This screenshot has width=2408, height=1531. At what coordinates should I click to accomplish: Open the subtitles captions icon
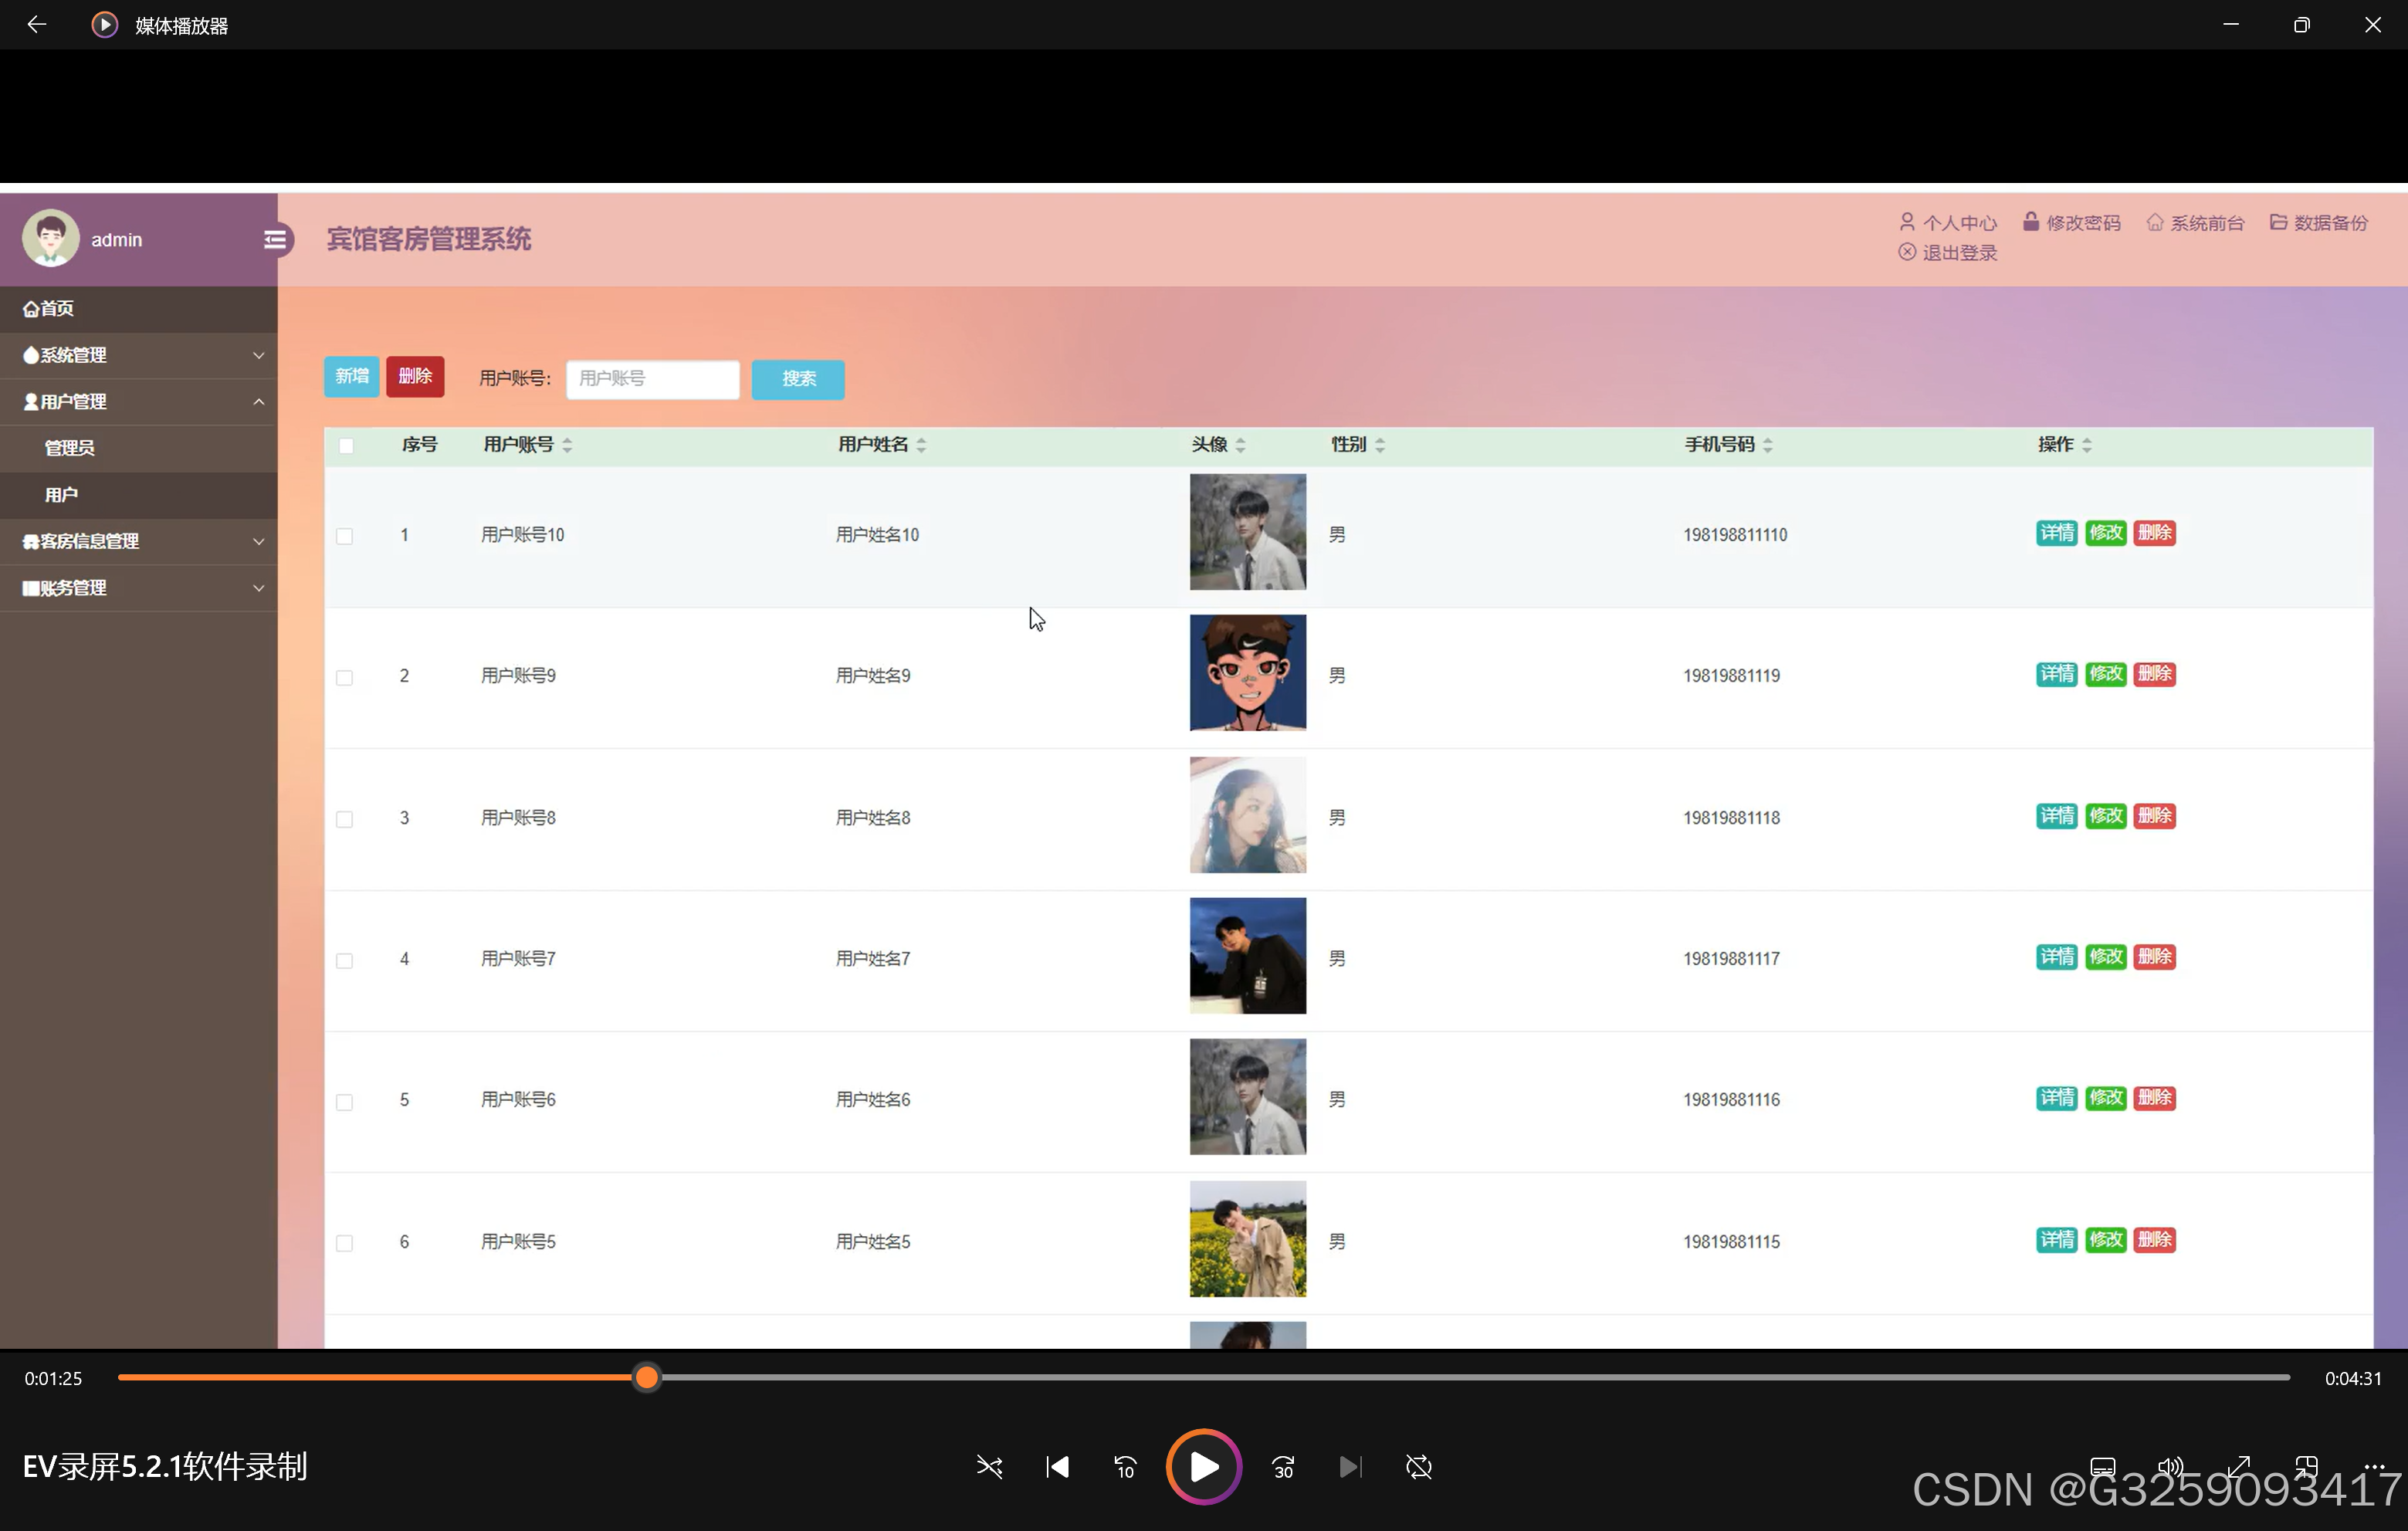pos(2102,1467)
